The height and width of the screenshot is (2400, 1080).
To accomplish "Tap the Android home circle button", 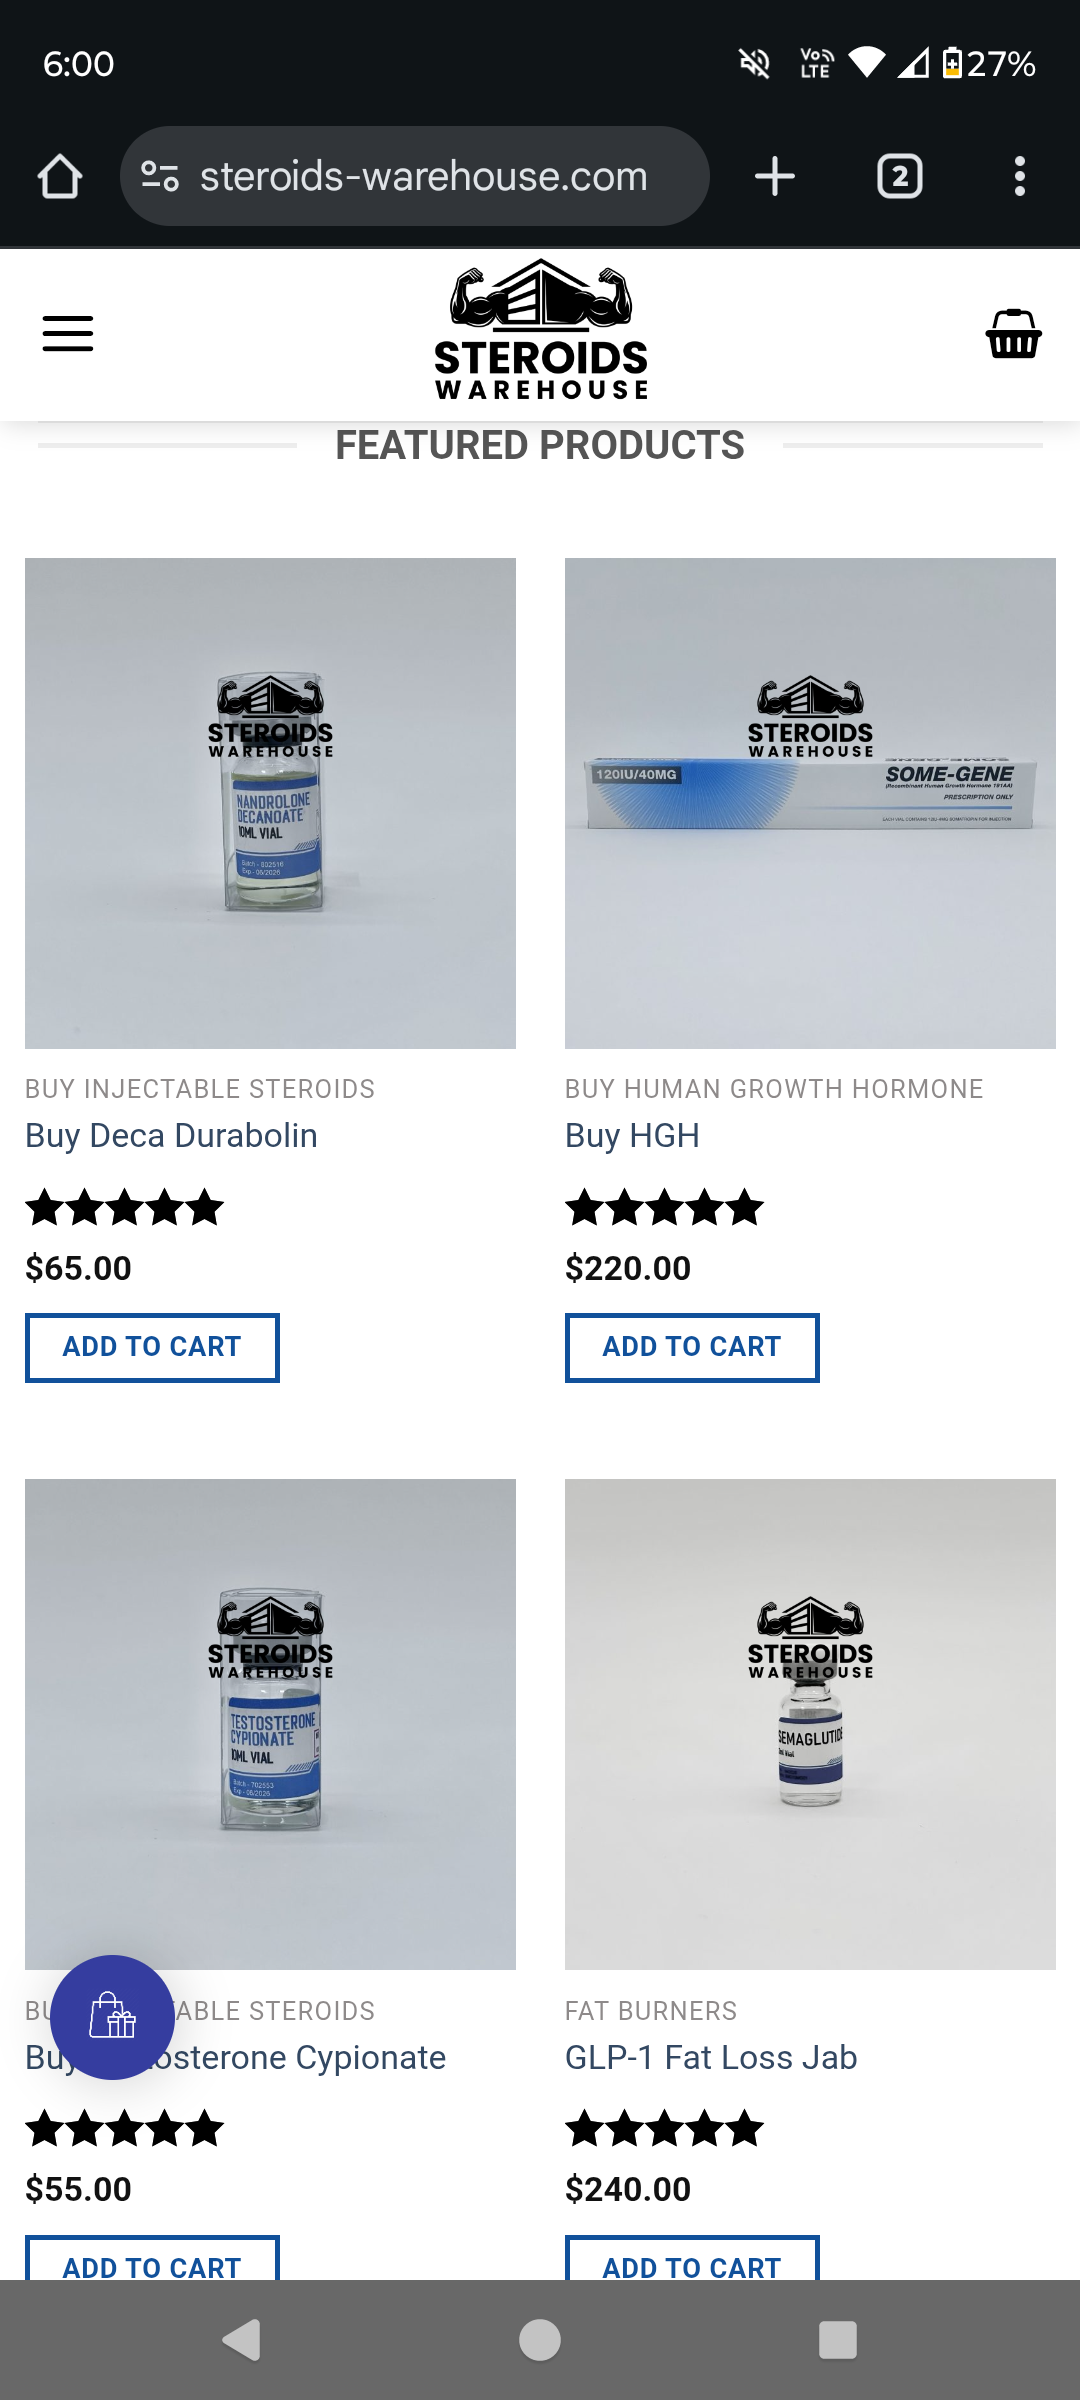I will (540, 2340).
